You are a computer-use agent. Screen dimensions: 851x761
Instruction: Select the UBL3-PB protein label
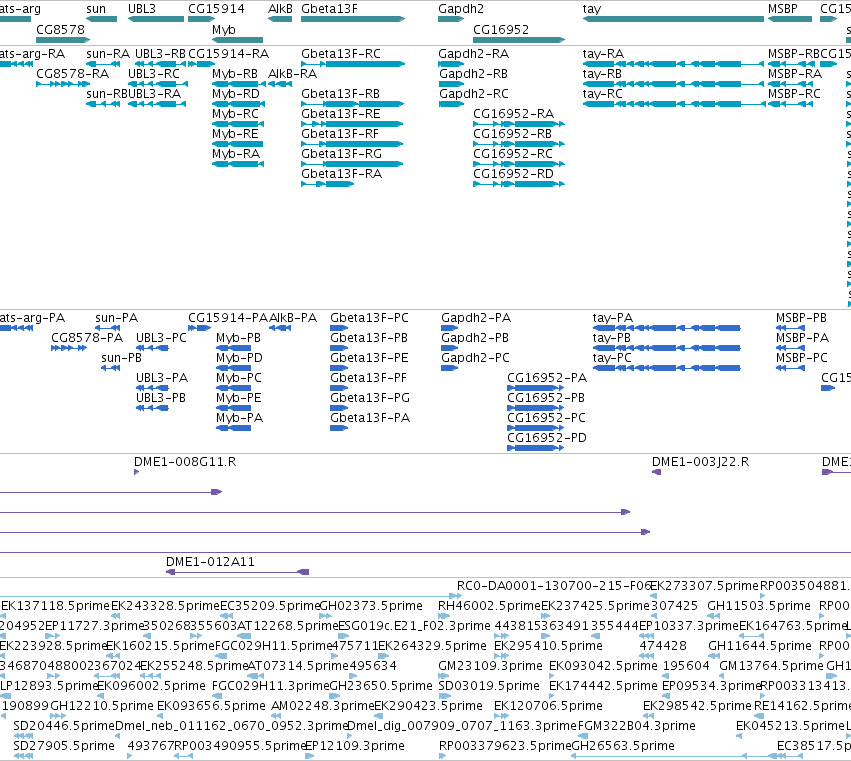coord(161,397)
